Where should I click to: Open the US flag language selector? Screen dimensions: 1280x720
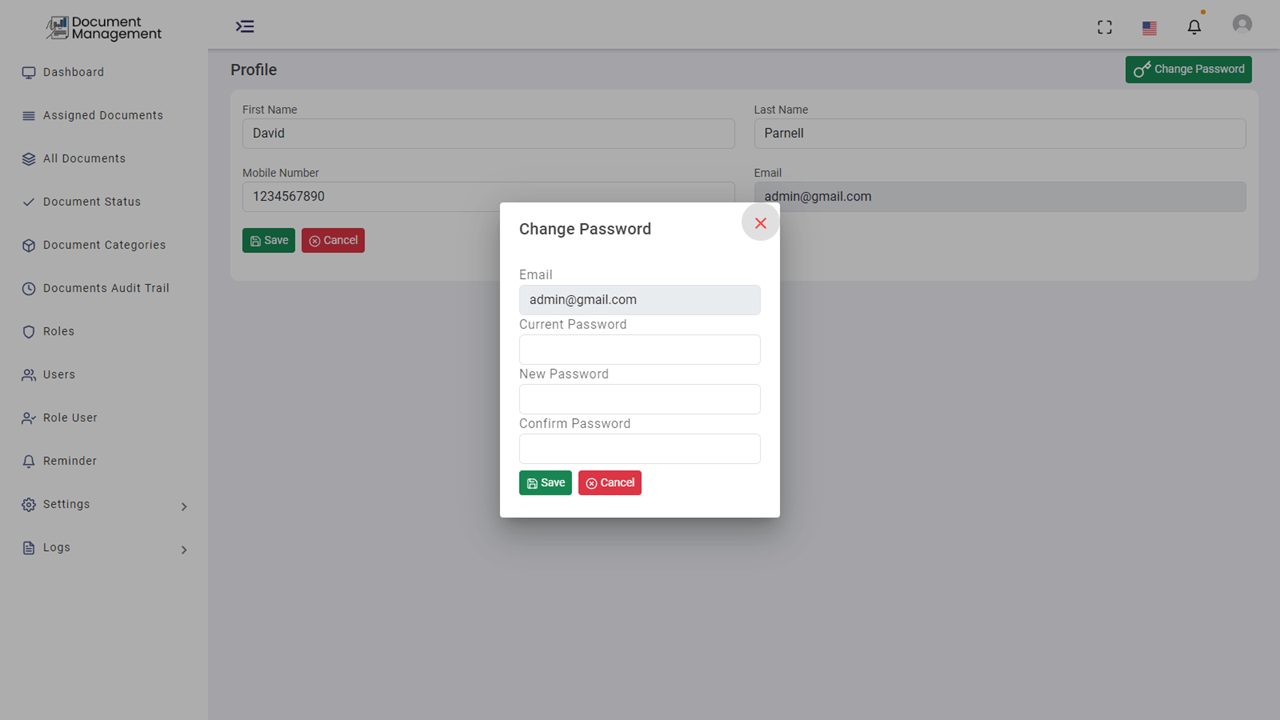point(1149,28)
